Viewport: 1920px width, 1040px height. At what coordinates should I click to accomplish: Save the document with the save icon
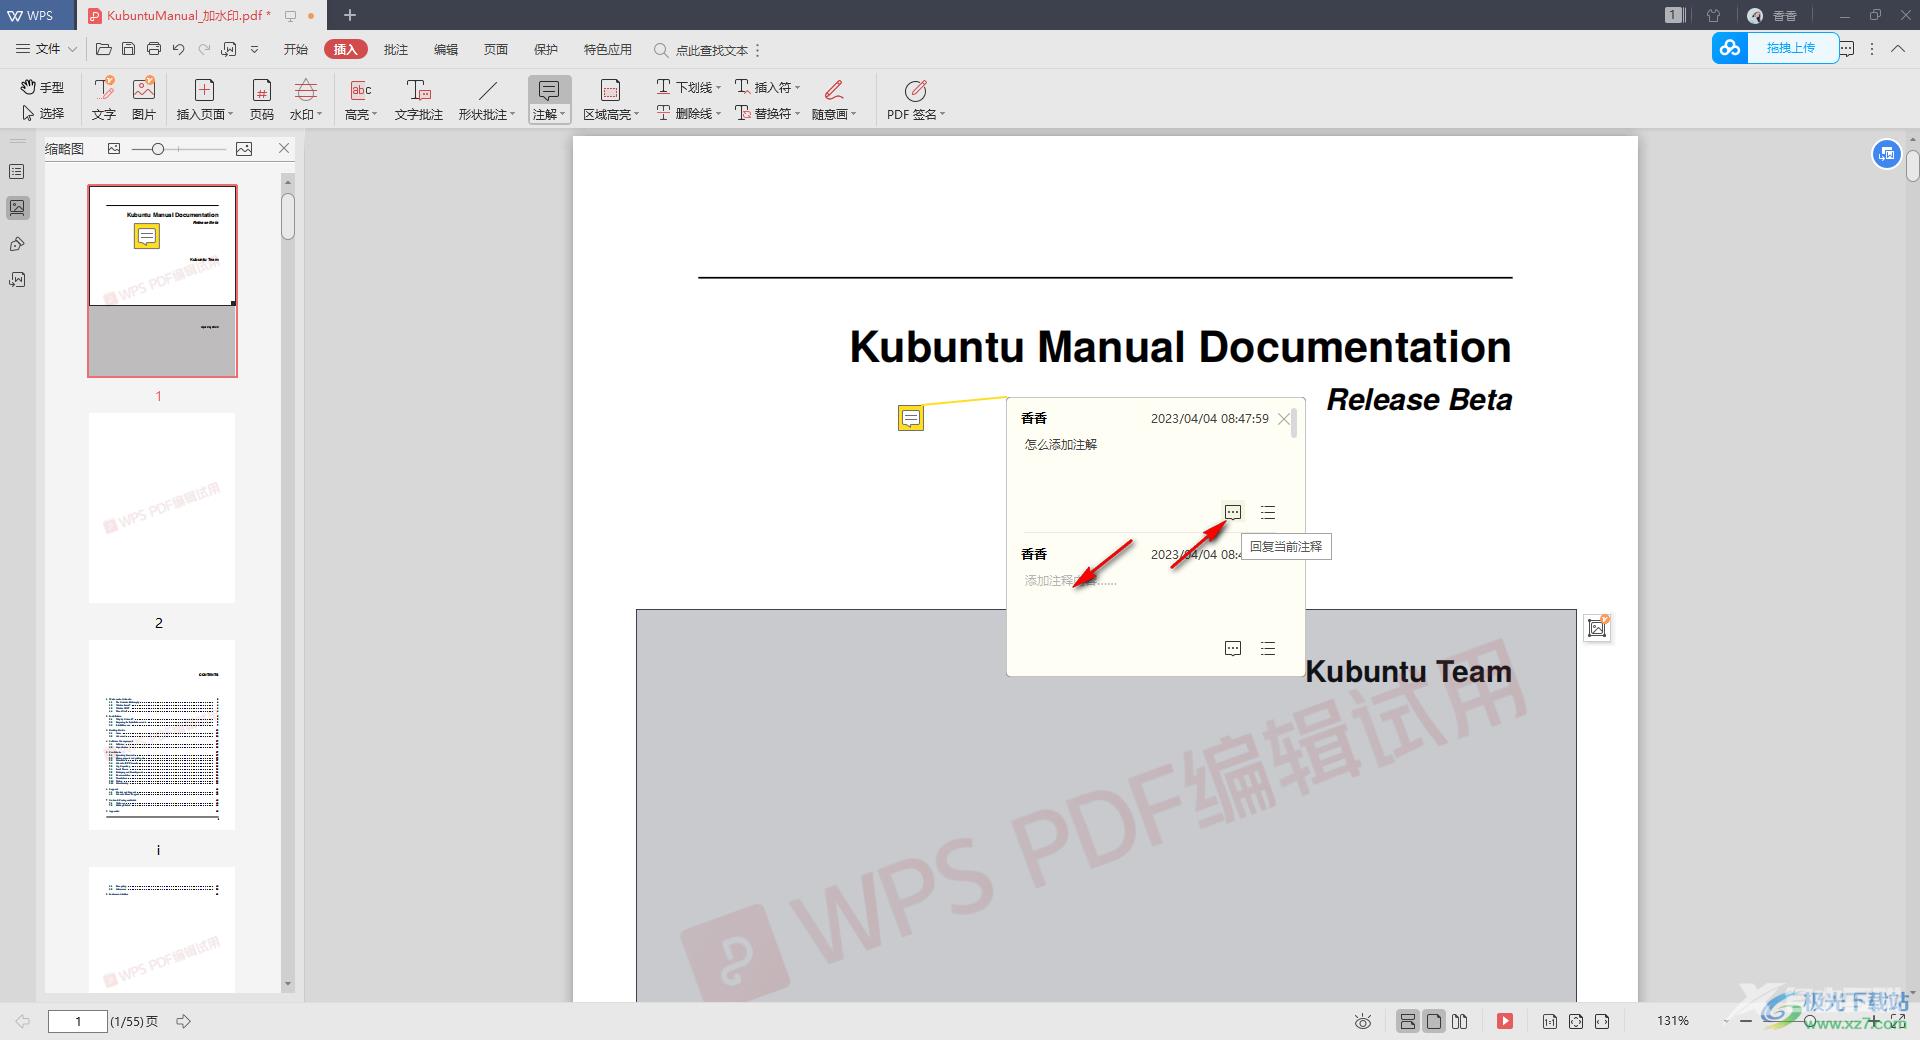click(x=128, y=49)
